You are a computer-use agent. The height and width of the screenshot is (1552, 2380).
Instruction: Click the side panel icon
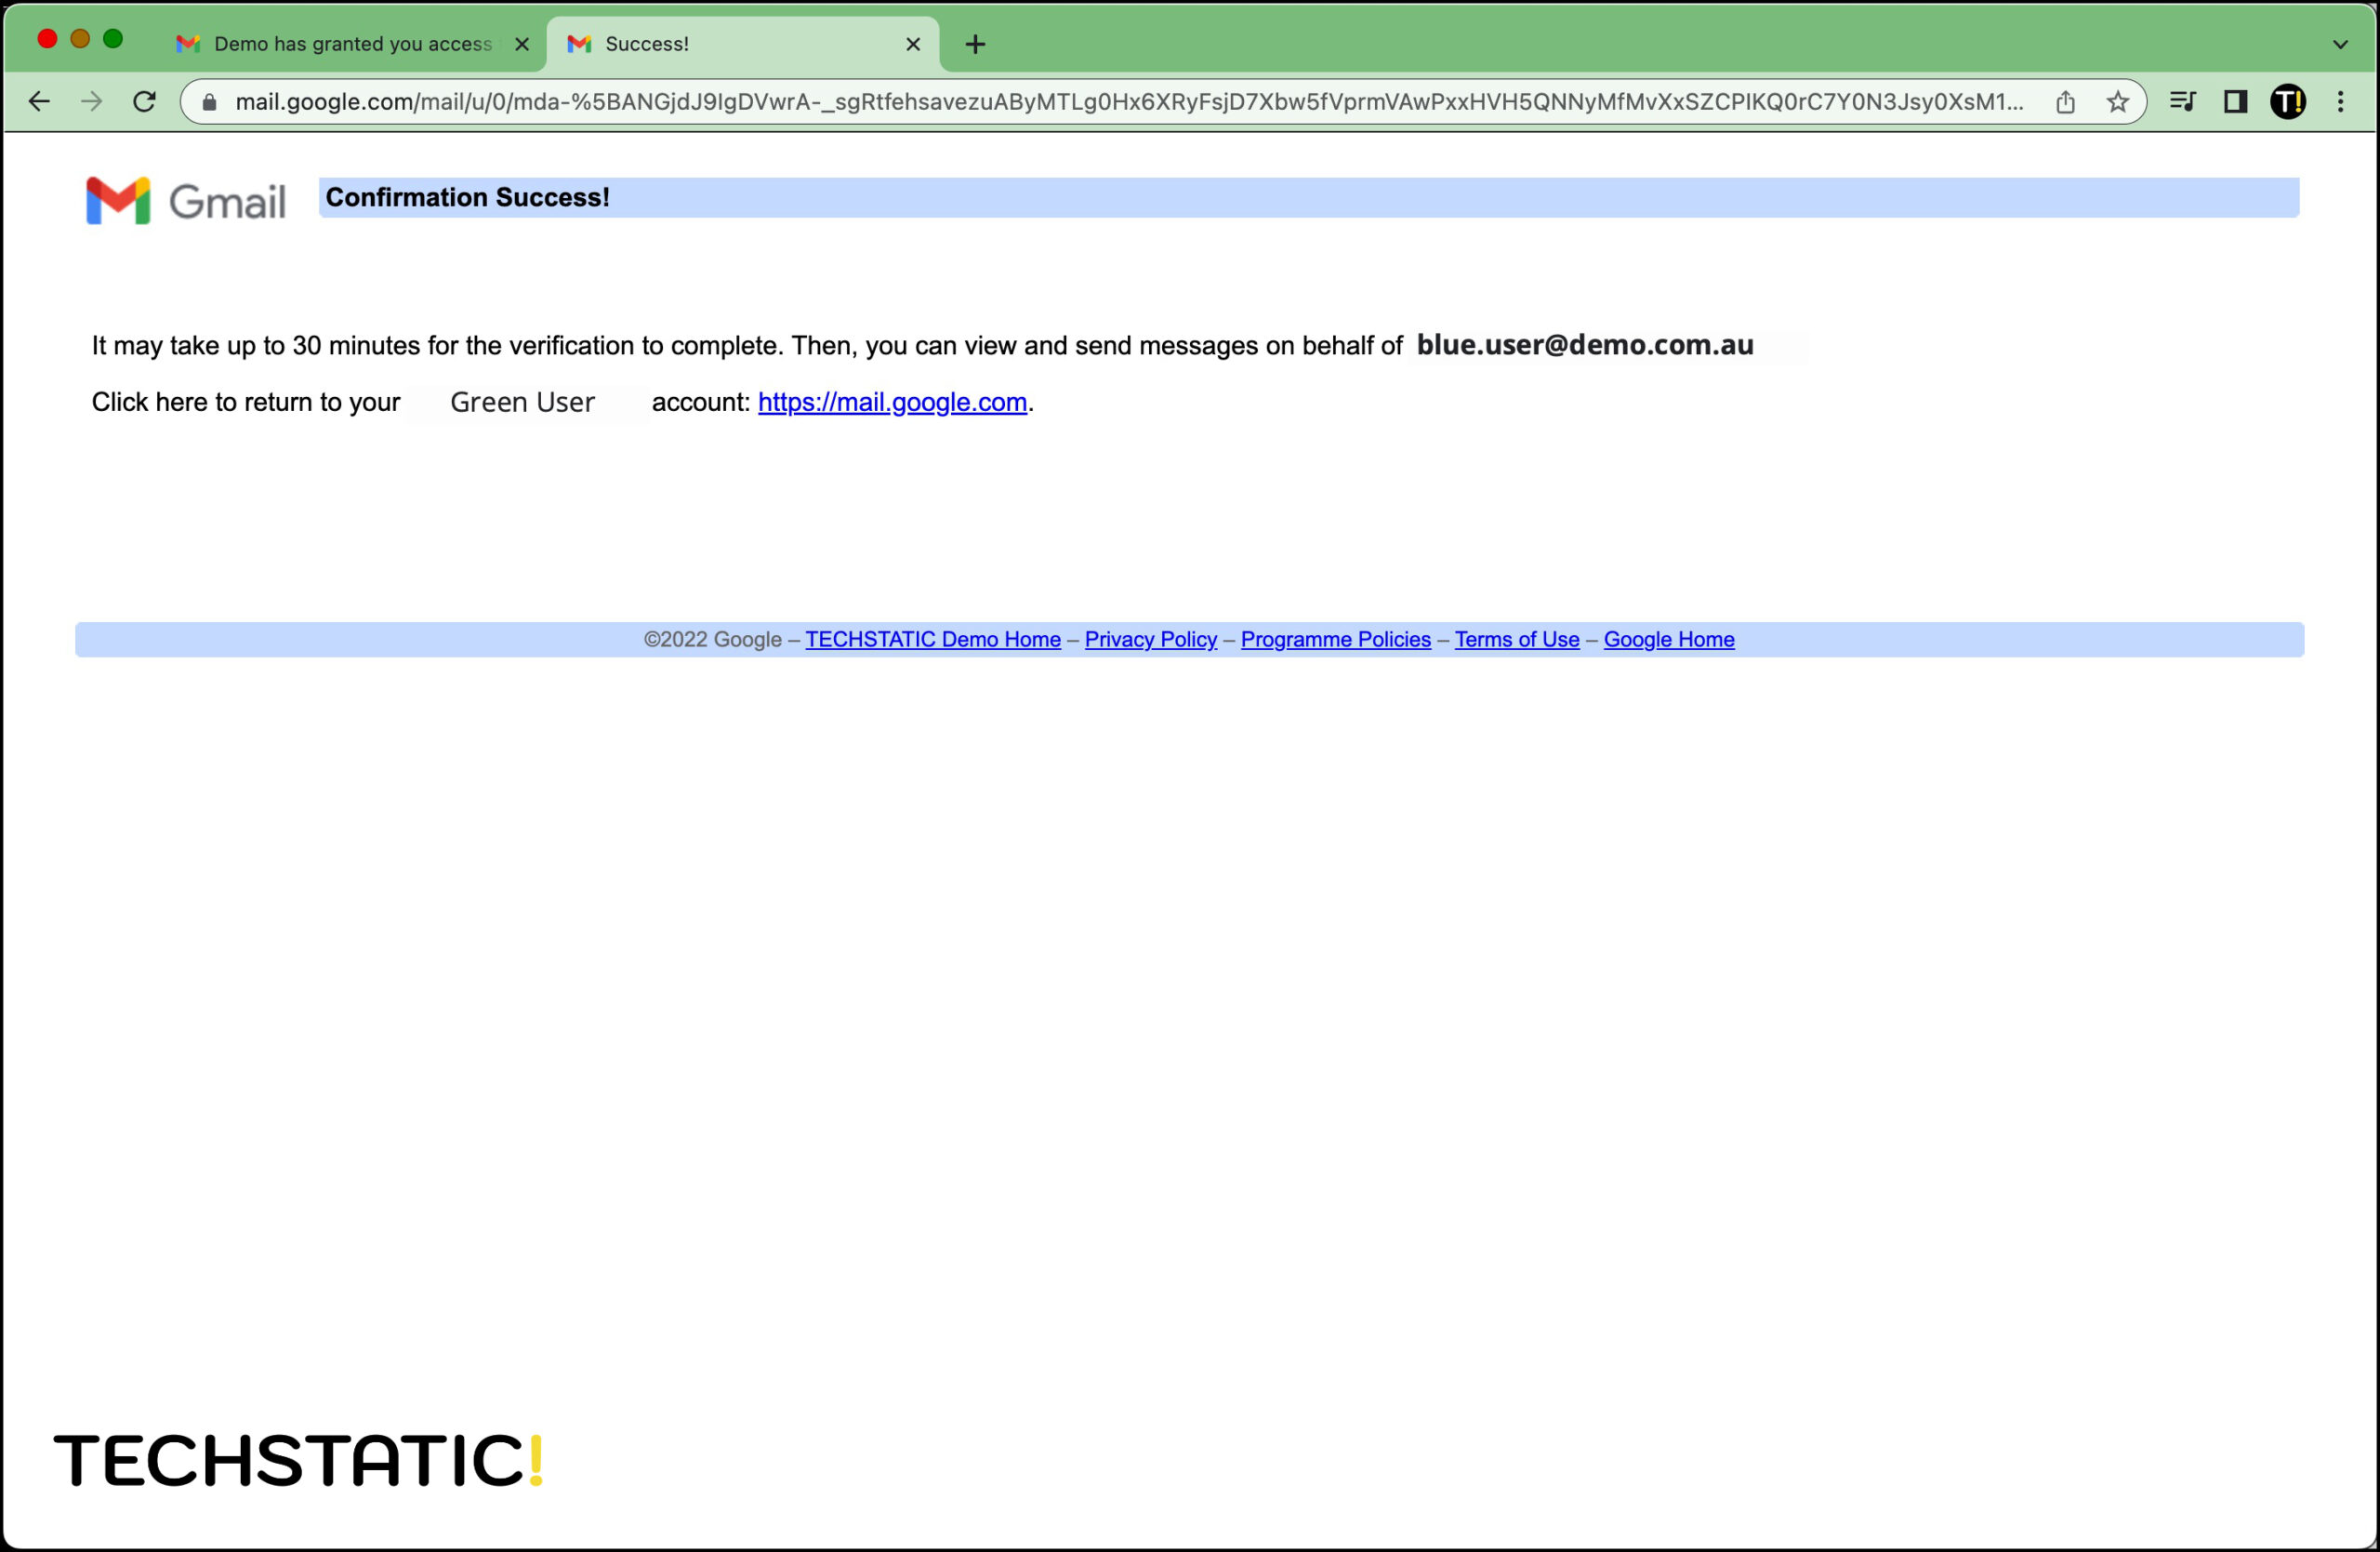(x=2234, y=101)
